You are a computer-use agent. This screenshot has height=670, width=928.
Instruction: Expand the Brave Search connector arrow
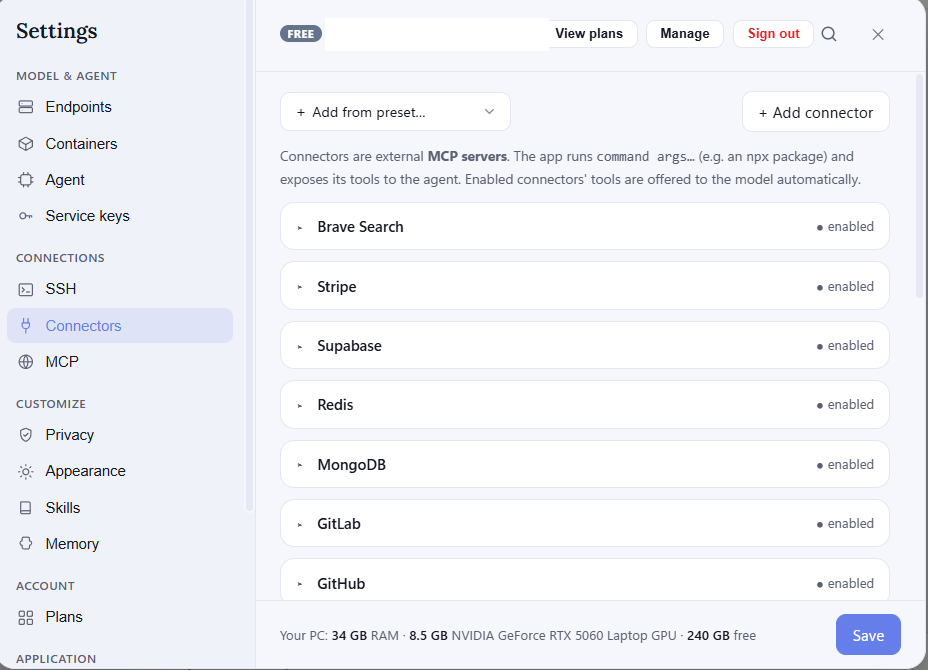pyautogui.click(x=300, y=227)
